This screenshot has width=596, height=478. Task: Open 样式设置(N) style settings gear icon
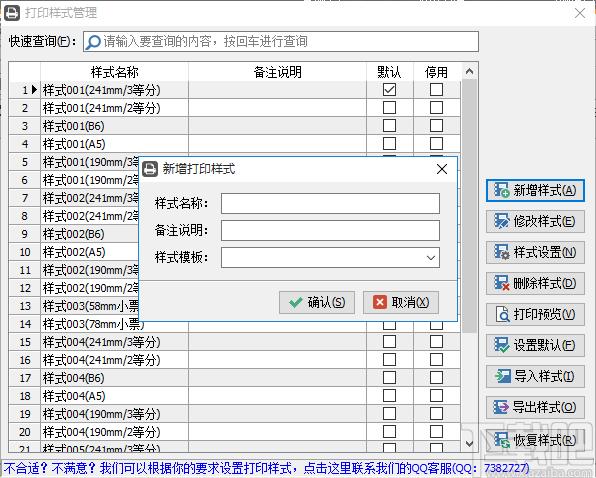point(501,252)
